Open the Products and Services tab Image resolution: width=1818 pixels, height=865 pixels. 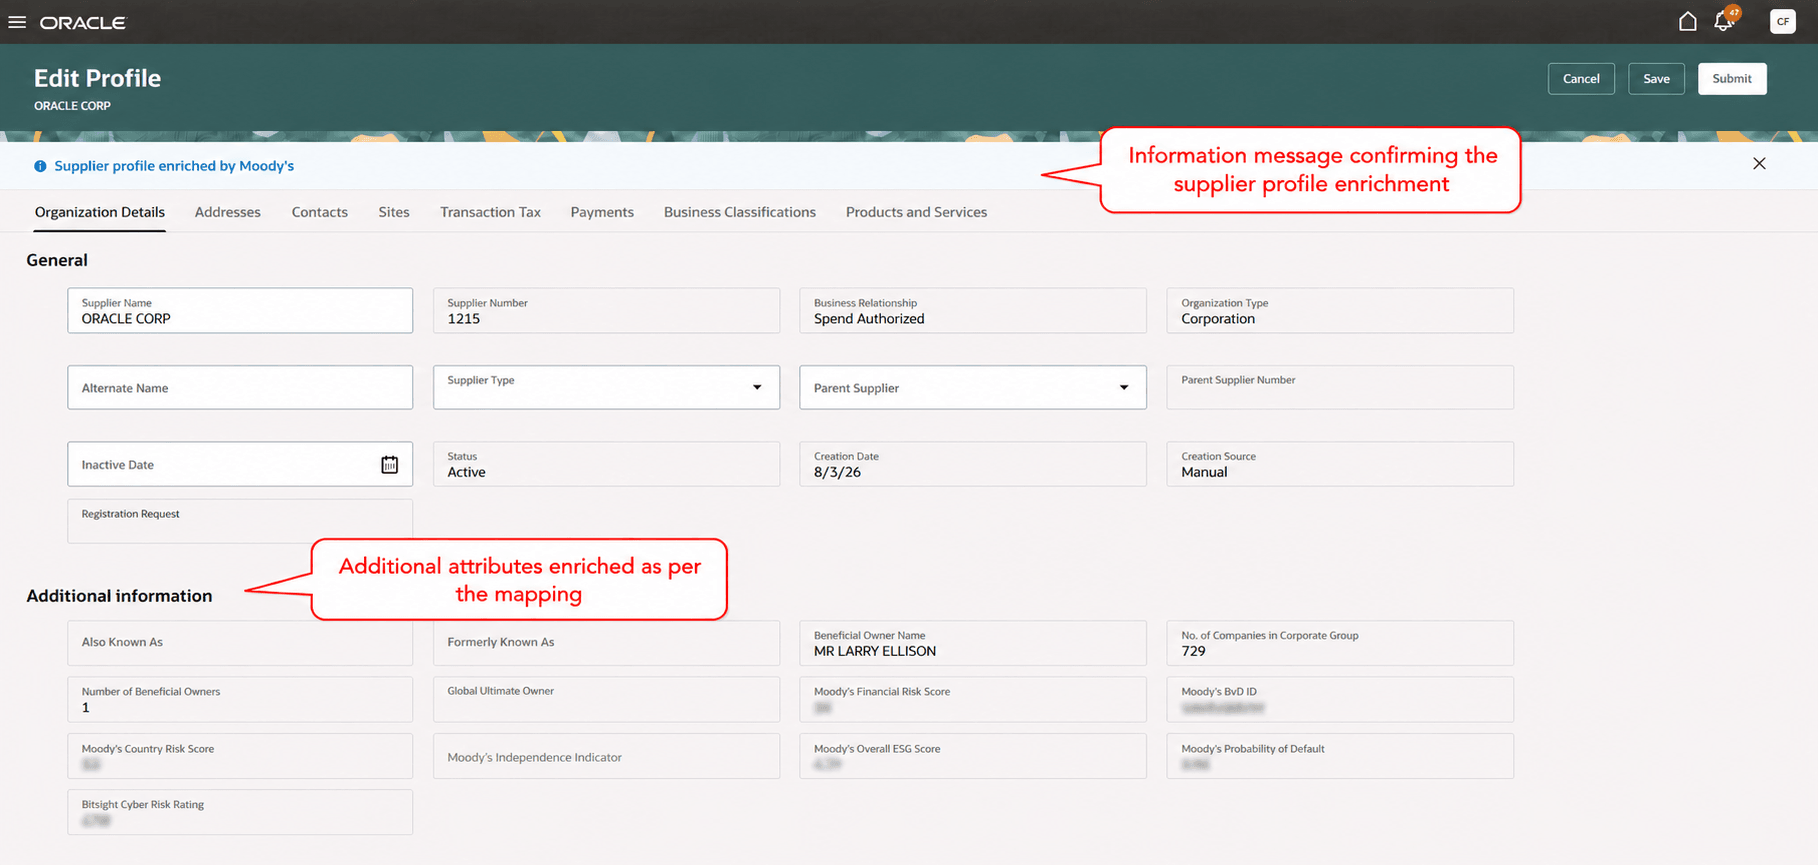[x=916, y=212]
